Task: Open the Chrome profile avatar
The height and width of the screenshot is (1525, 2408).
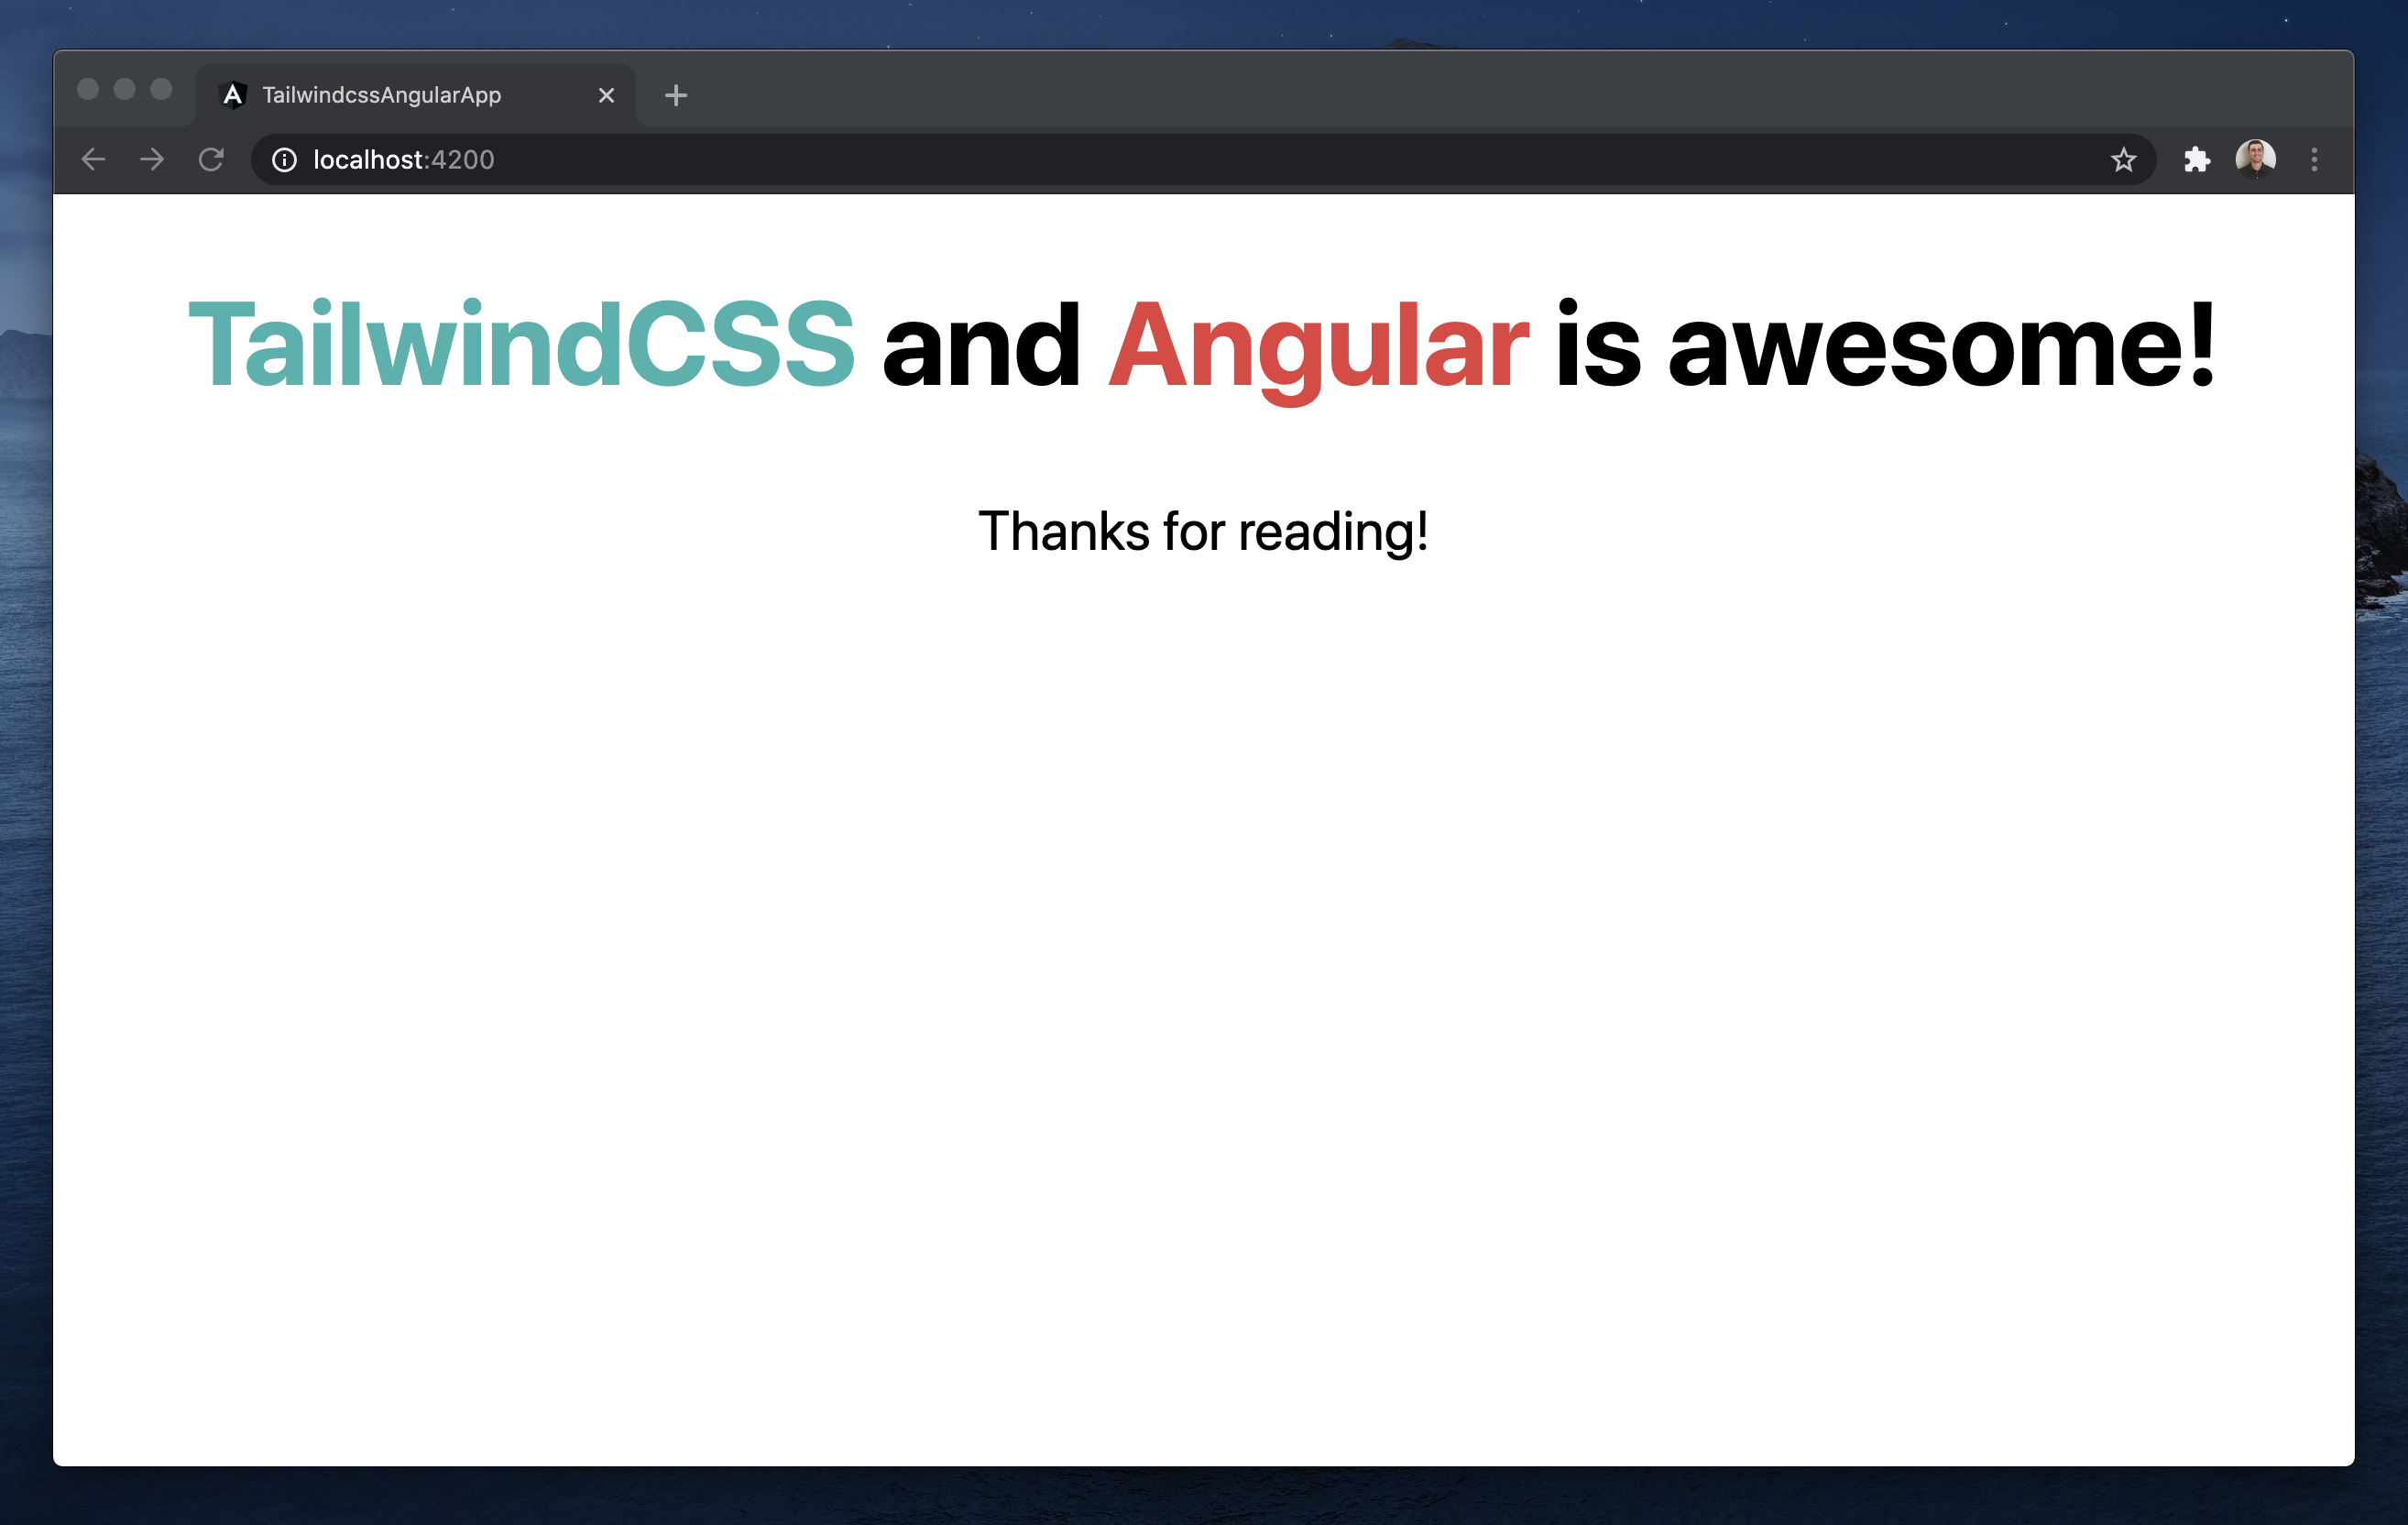Action: (2255, 159)
